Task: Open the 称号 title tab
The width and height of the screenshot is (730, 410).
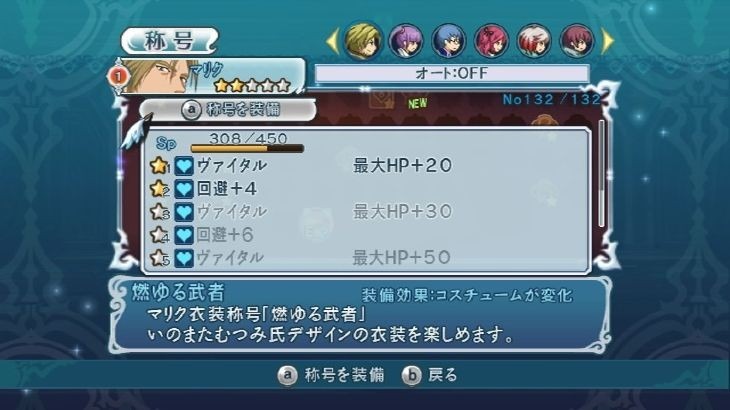Action: (x=169, y=40)
